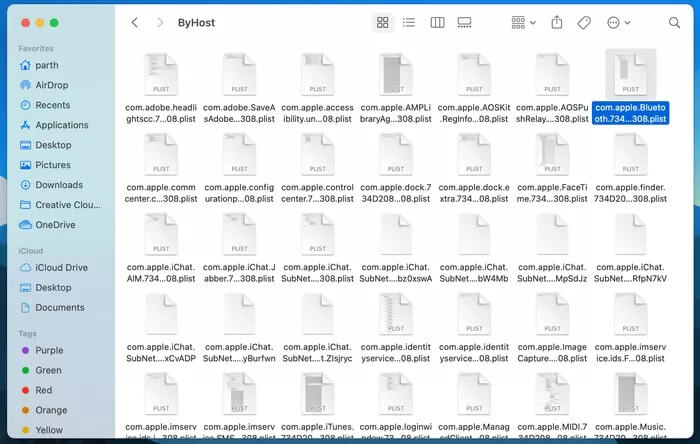Click the Share icon in toolbar

[x=557, y=22]
